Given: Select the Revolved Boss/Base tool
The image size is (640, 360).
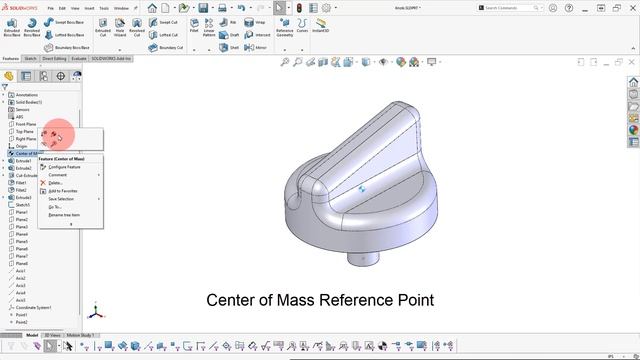Looking at the screenshot, I should (31, 27).
